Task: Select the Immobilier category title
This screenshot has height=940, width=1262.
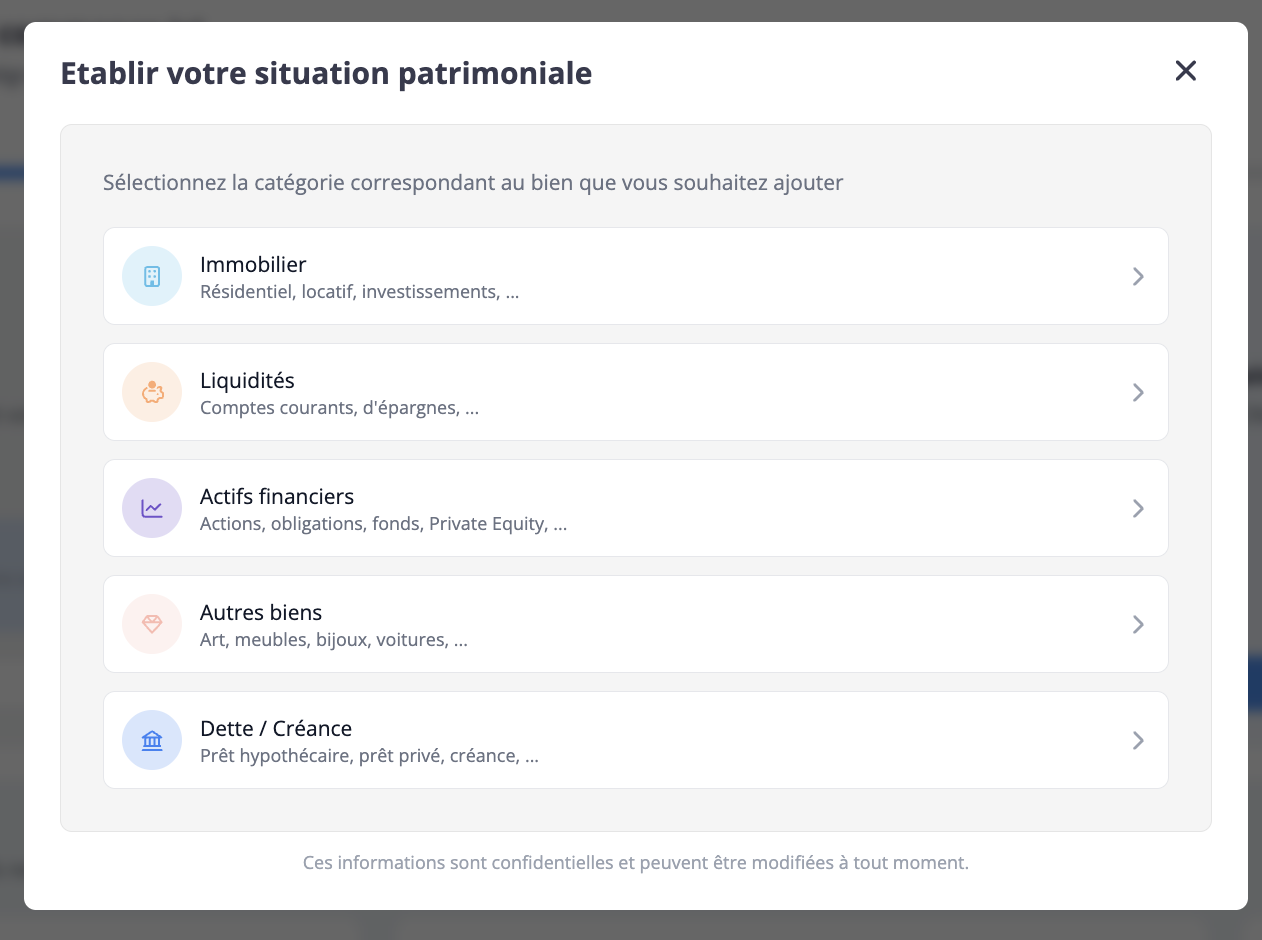Action: point(253,265)
